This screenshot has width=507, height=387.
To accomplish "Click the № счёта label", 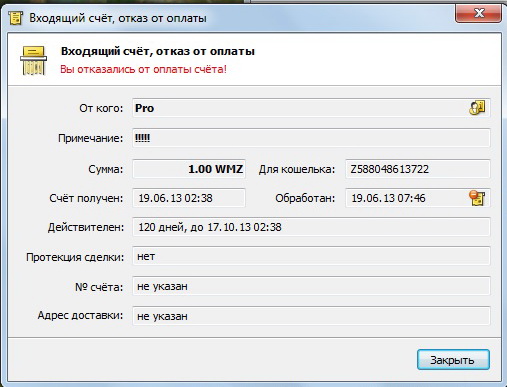I will click(99, 287).
